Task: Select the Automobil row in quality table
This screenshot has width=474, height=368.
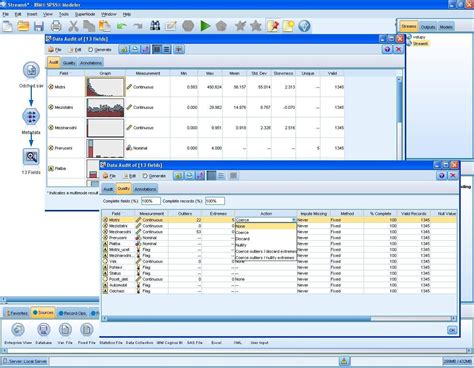Action: coord(278,285)
